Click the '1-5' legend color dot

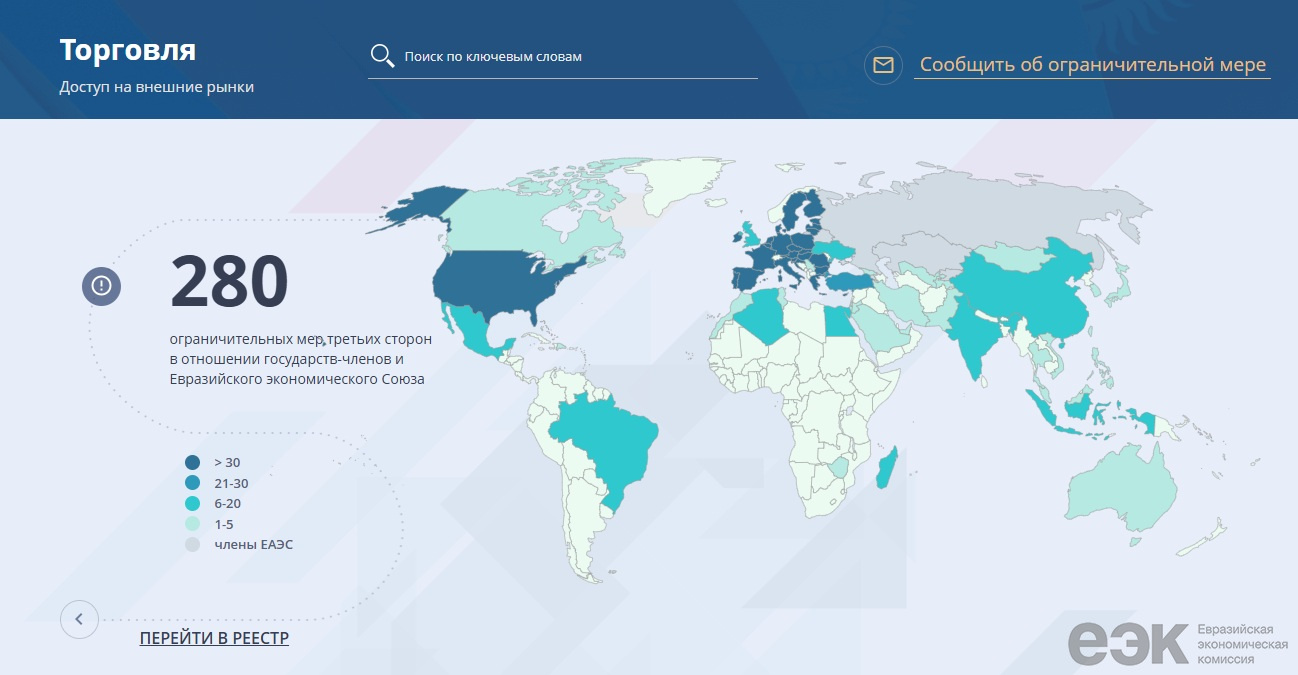coord(192,524)
